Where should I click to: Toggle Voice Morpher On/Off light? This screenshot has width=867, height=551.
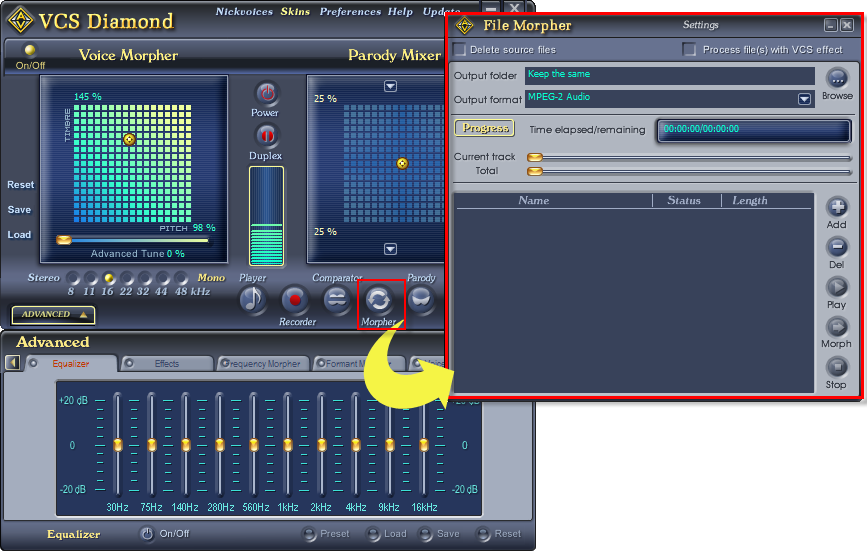(x=30, y=50)
